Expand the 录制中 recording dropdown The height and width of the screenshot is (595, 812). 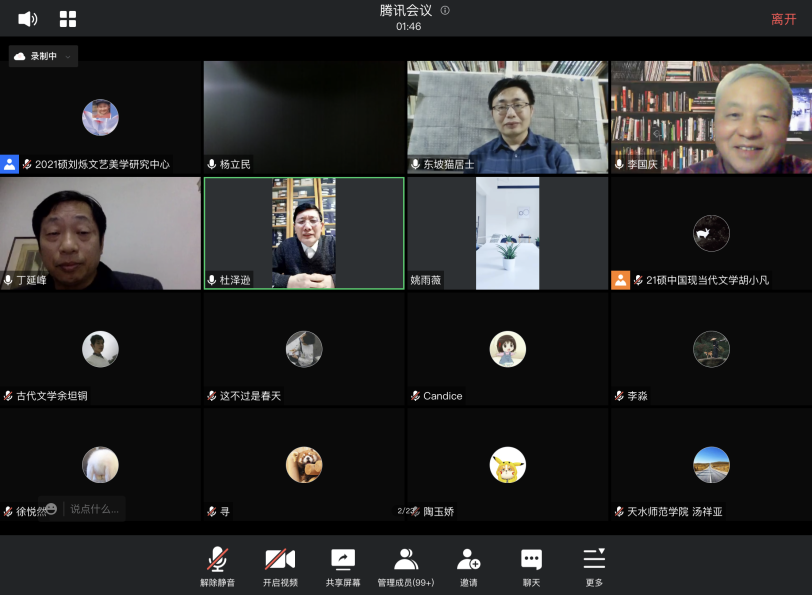68,57
